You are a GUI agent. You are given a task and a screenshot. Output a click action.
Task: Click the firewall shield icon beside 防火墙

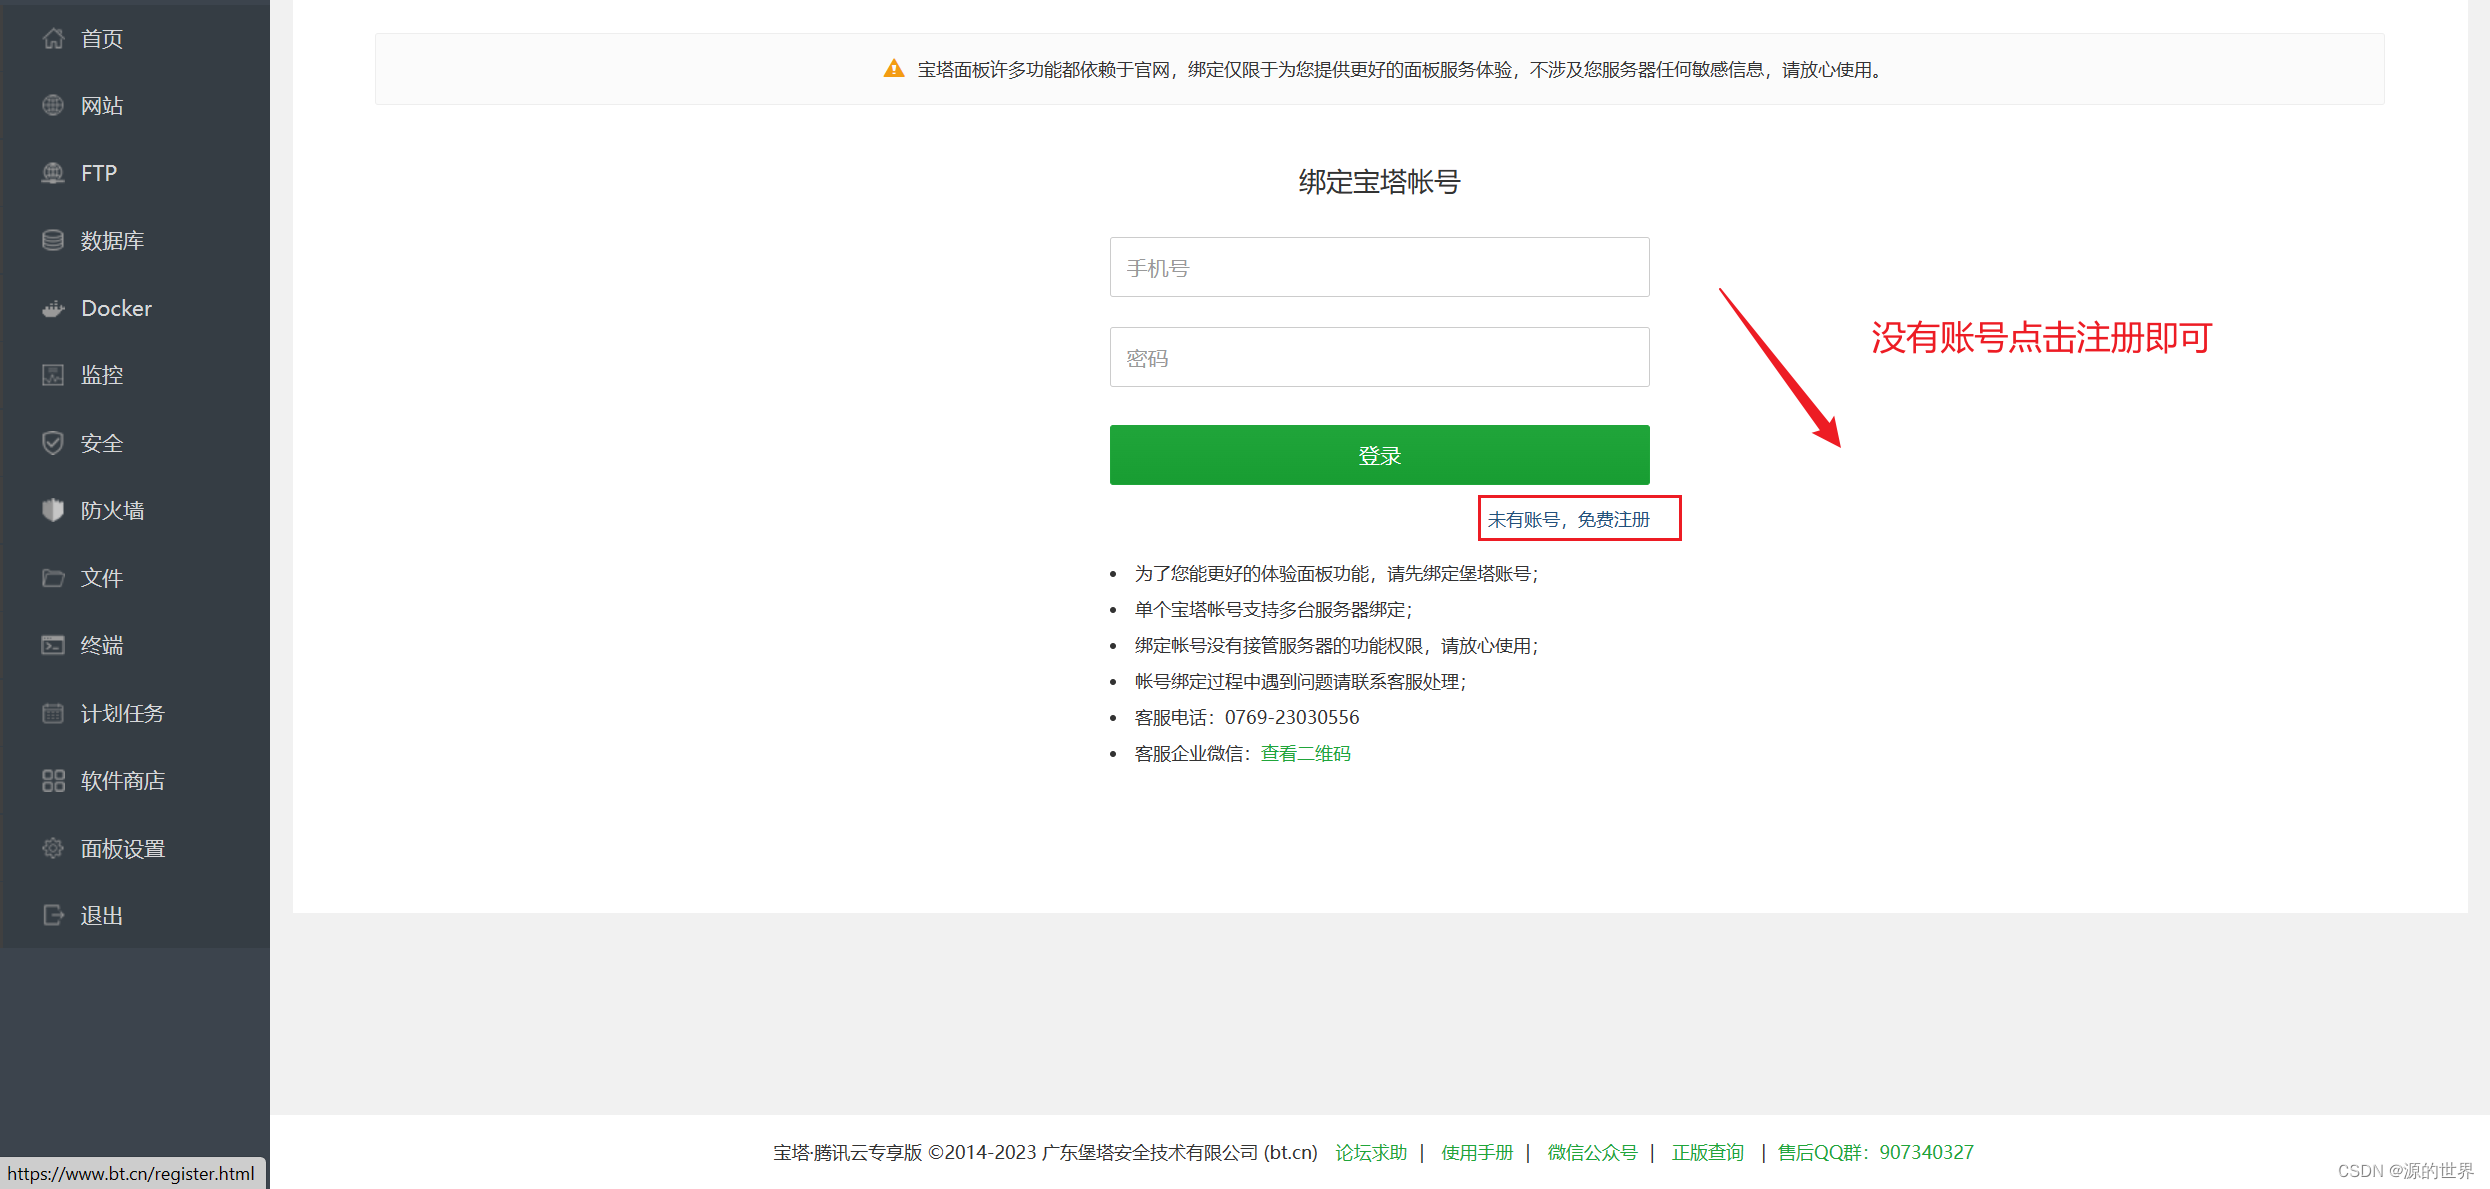[53, 510]
